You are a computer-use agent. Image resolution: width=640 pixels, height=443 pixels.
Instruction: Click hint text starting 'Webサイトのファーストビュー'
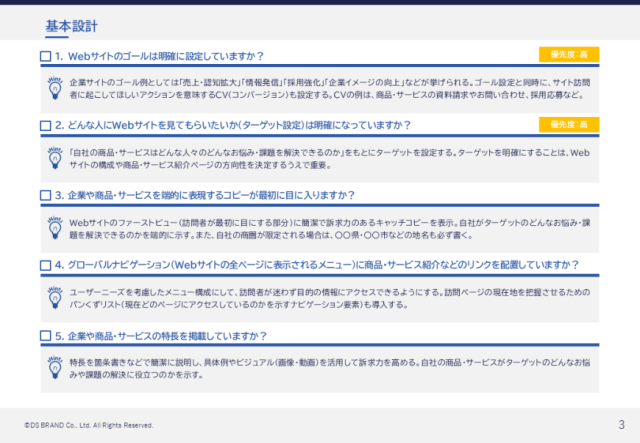(x=330, y=229)
